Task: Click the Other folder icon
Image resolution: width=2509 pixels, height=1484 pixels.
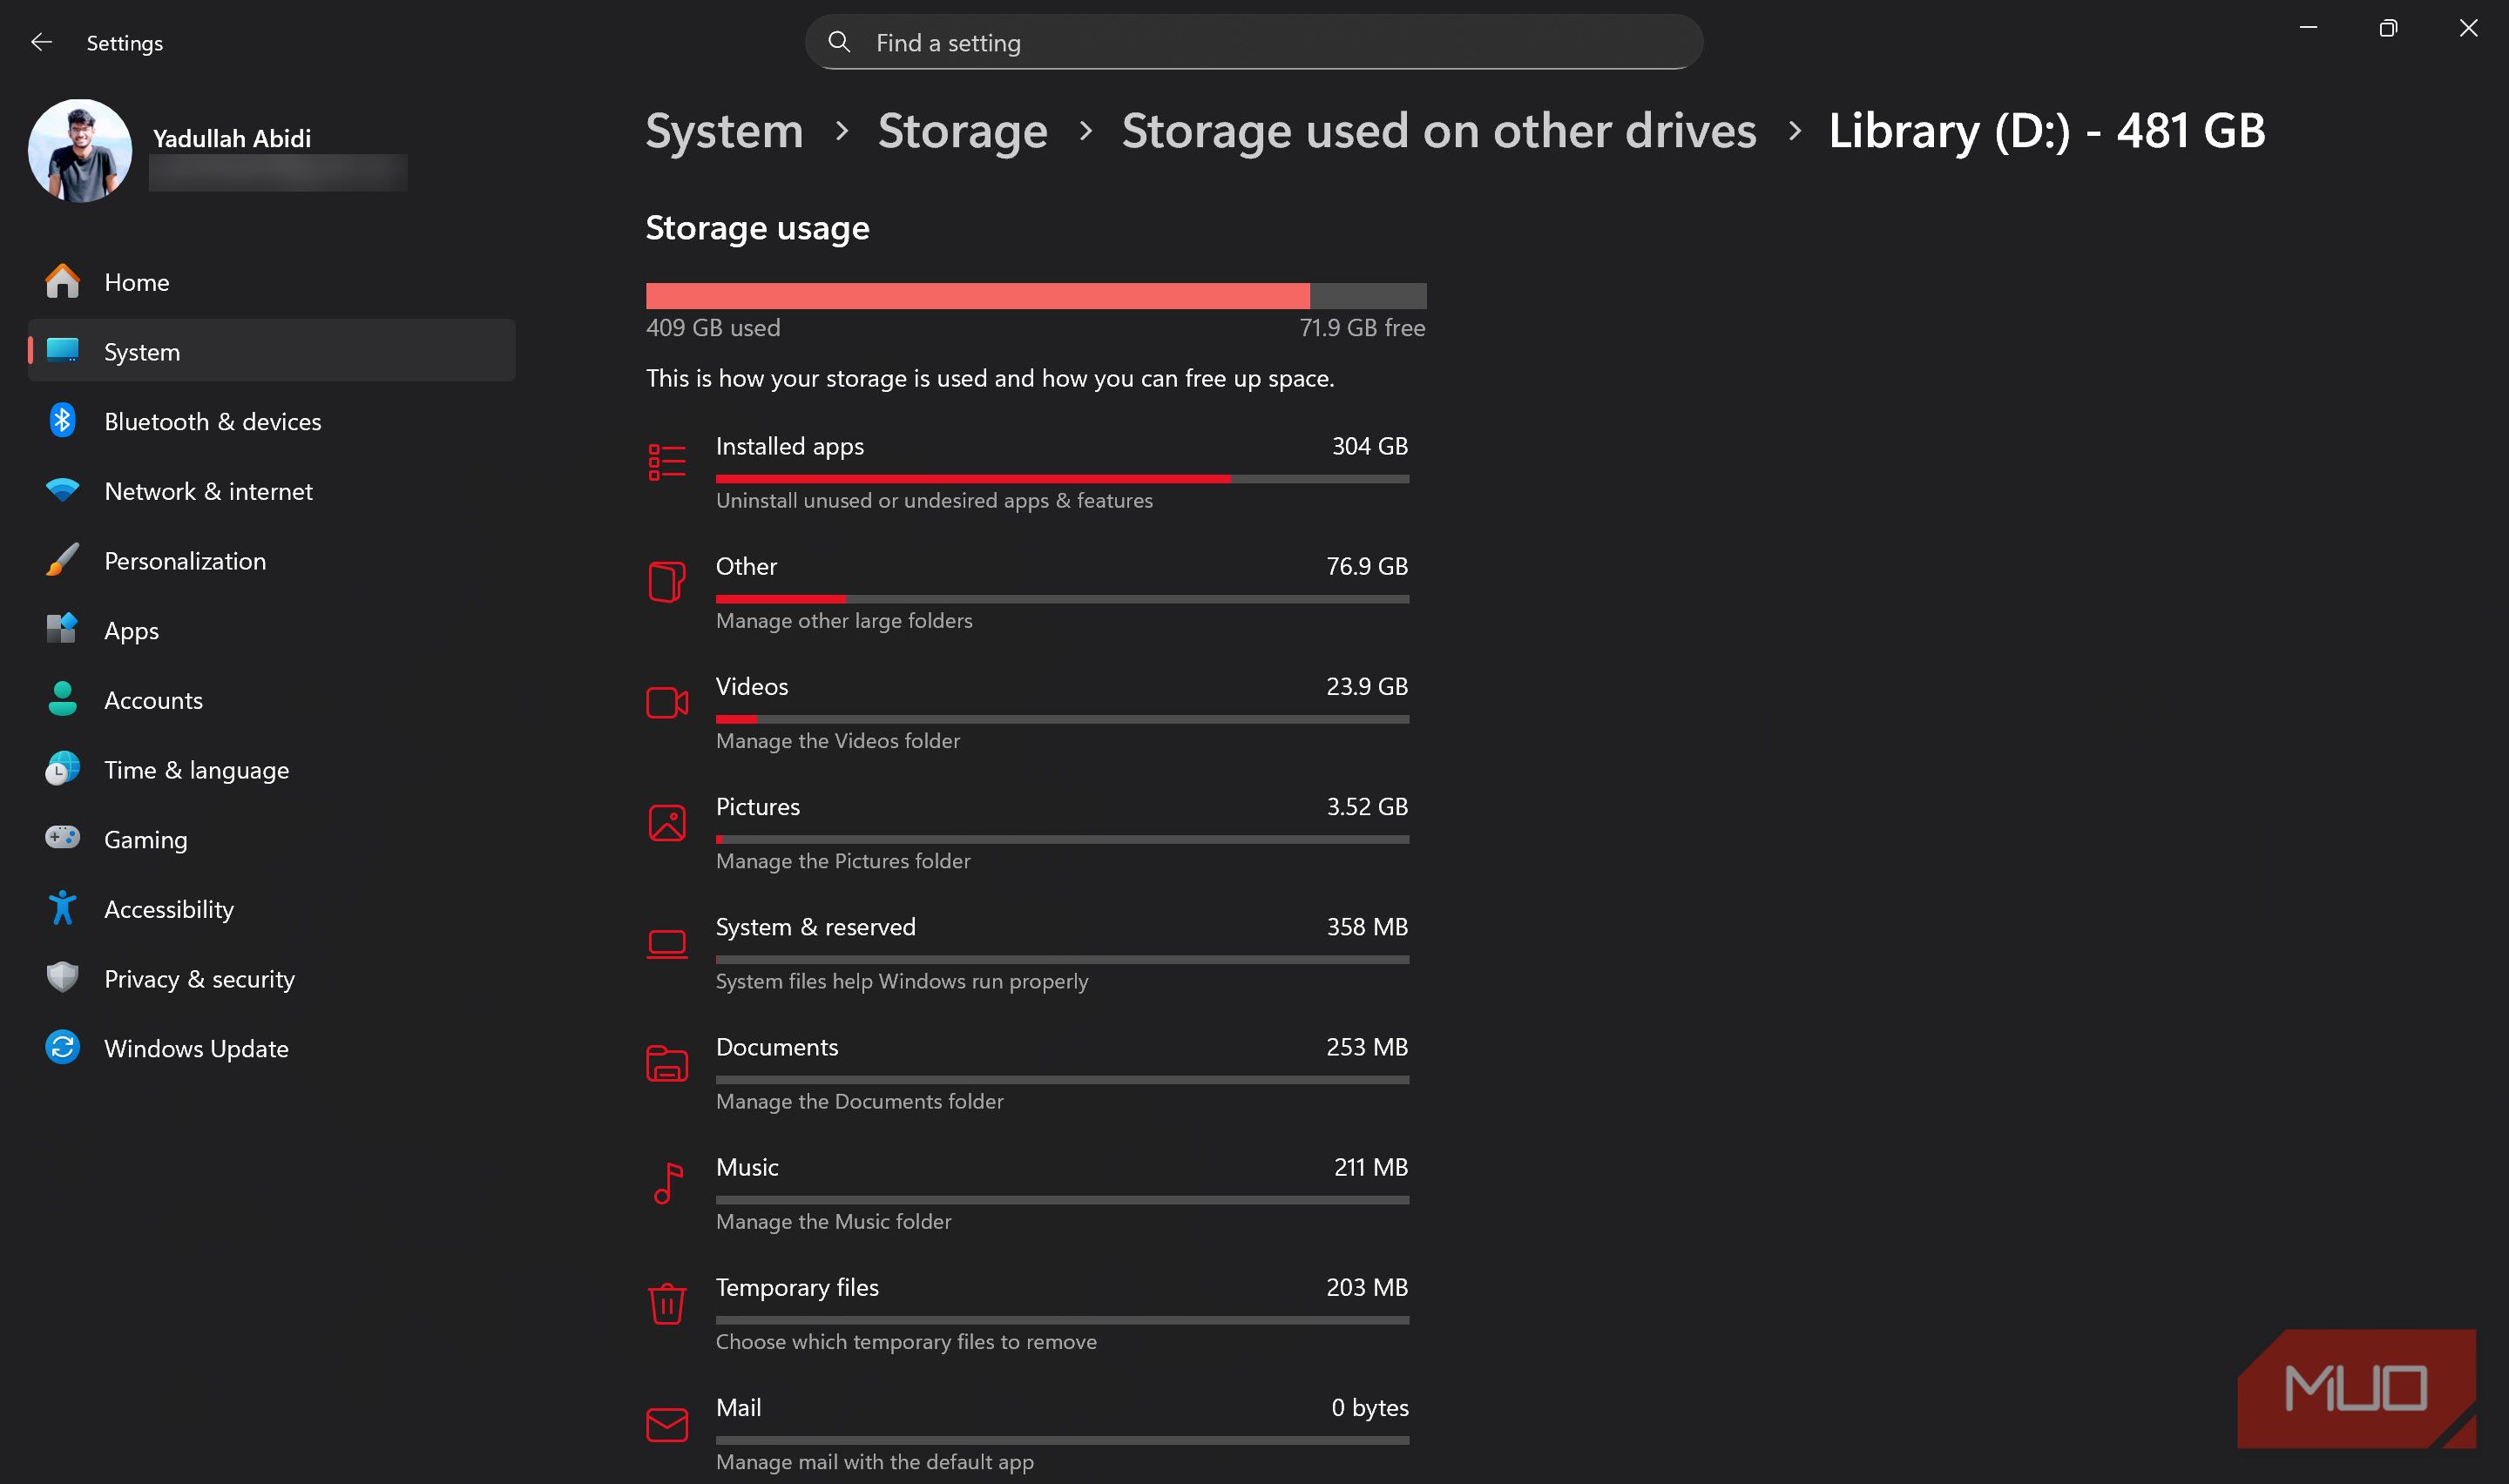Action: [x=667, y=582]
